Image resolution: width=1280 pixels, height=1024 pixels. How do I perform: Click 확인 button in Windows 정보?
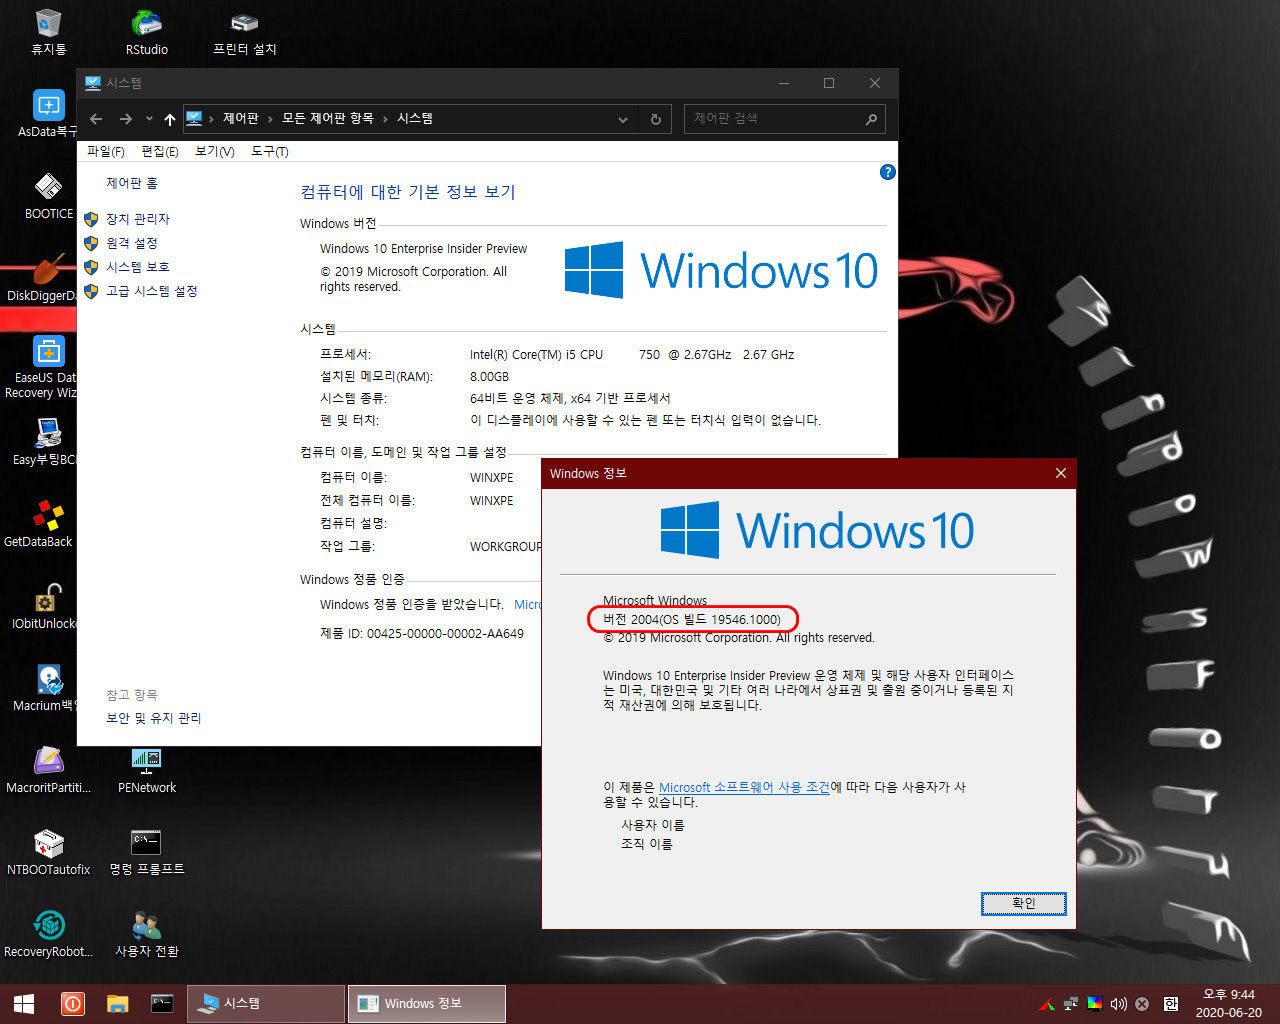1023,903
